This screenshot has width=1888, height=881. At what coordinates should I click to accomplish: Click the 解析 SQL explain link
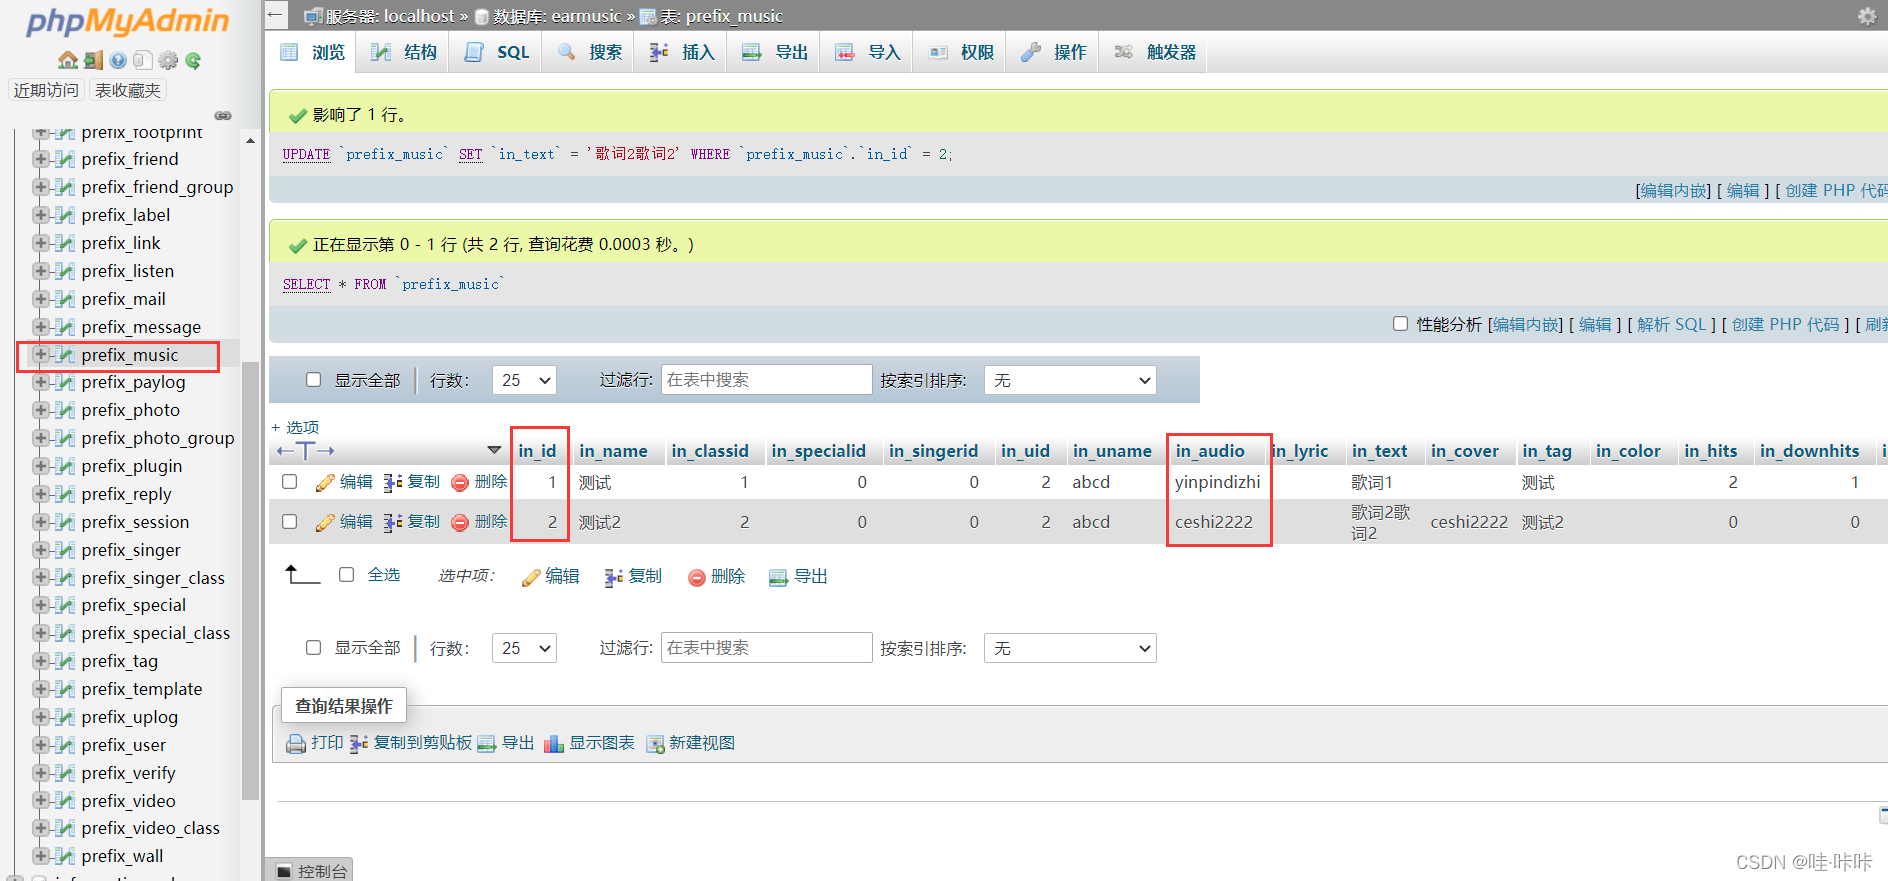tap(1671, 324)
